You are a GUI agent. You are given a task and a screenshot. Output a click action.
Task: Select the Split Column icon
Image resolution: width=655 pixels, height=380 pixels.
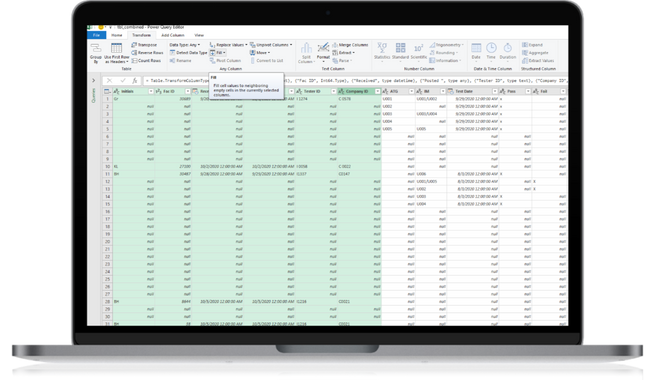[306, 48]
